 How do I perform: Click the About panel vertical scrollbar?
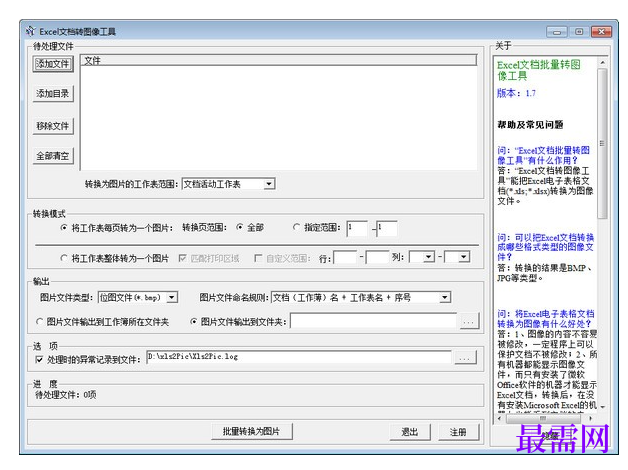pyautogui.click(x=602, y=144)
